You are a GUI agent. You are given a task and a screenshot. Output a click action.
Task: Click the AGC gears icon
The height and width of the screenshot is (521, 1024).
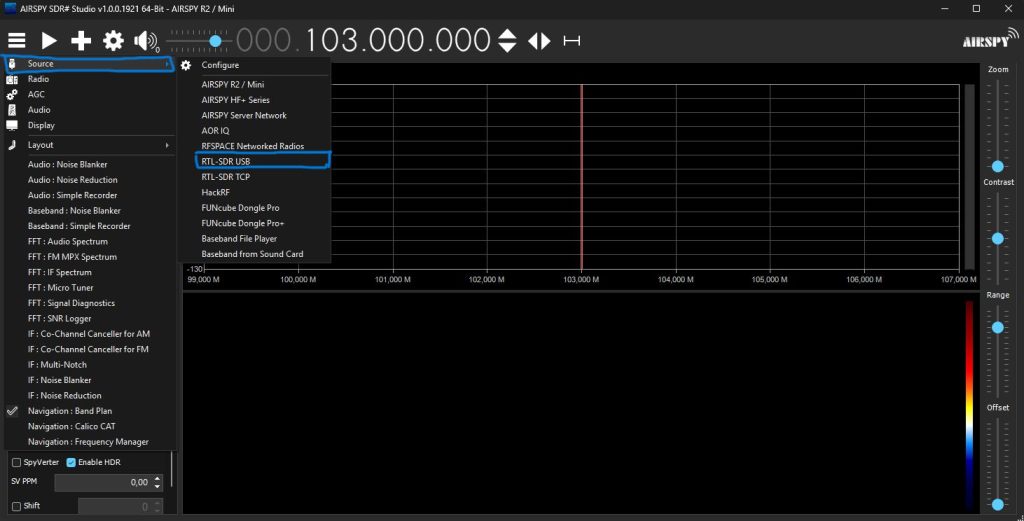pos(12,94)
